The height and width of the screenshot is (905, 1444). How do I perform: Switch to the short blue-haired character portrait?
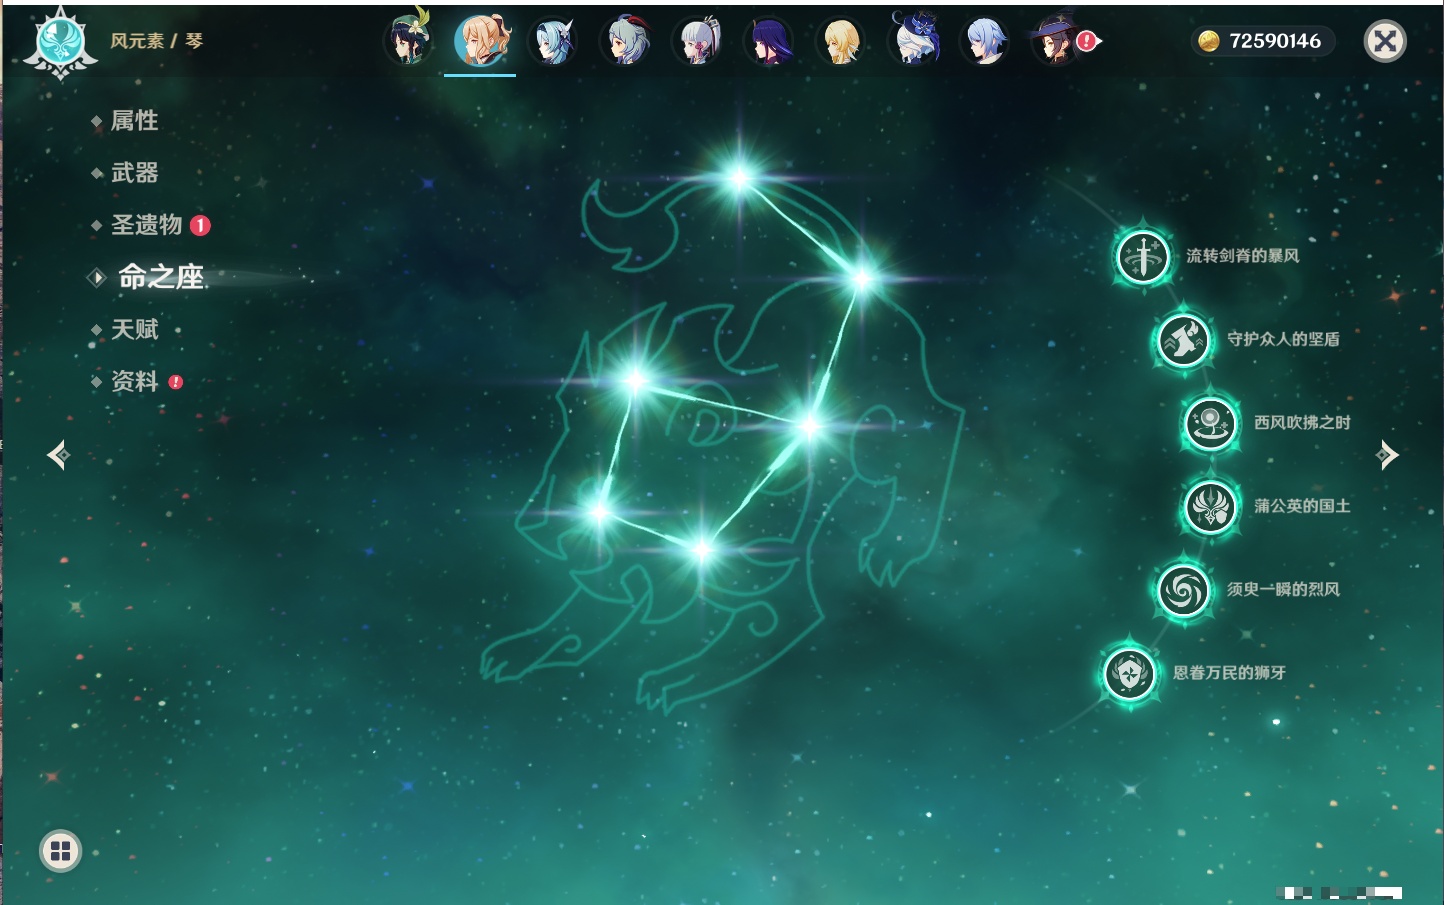(x=985, y=41)
